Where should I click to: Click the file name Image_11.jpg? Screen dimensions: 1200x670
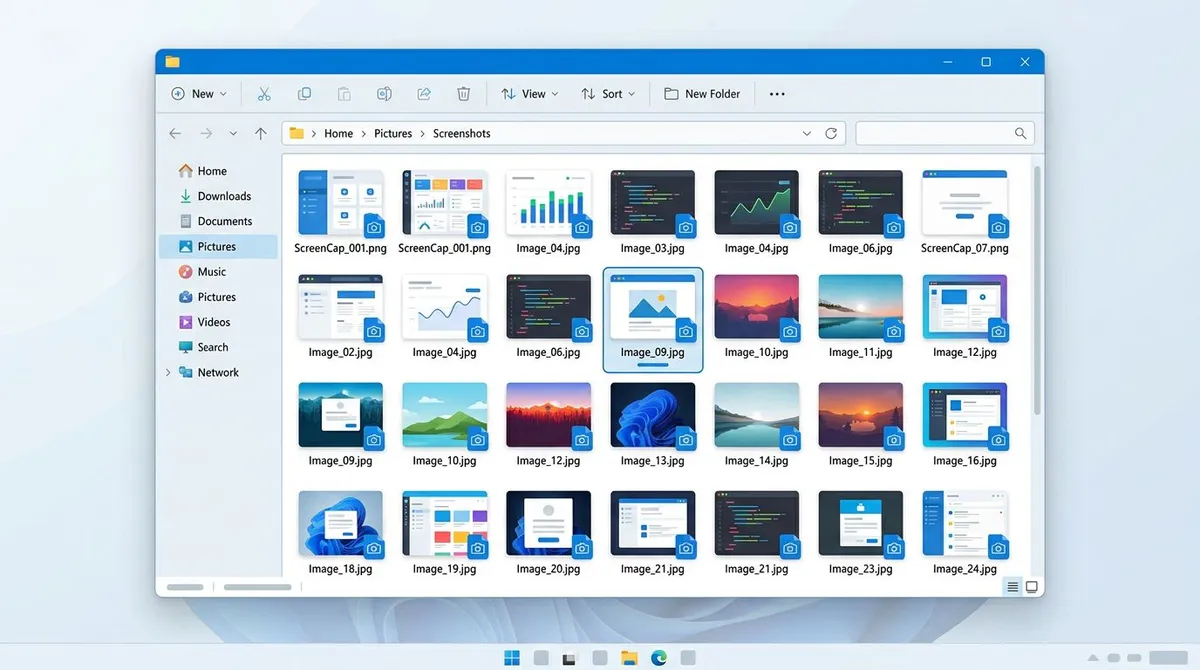coord(860,352)
